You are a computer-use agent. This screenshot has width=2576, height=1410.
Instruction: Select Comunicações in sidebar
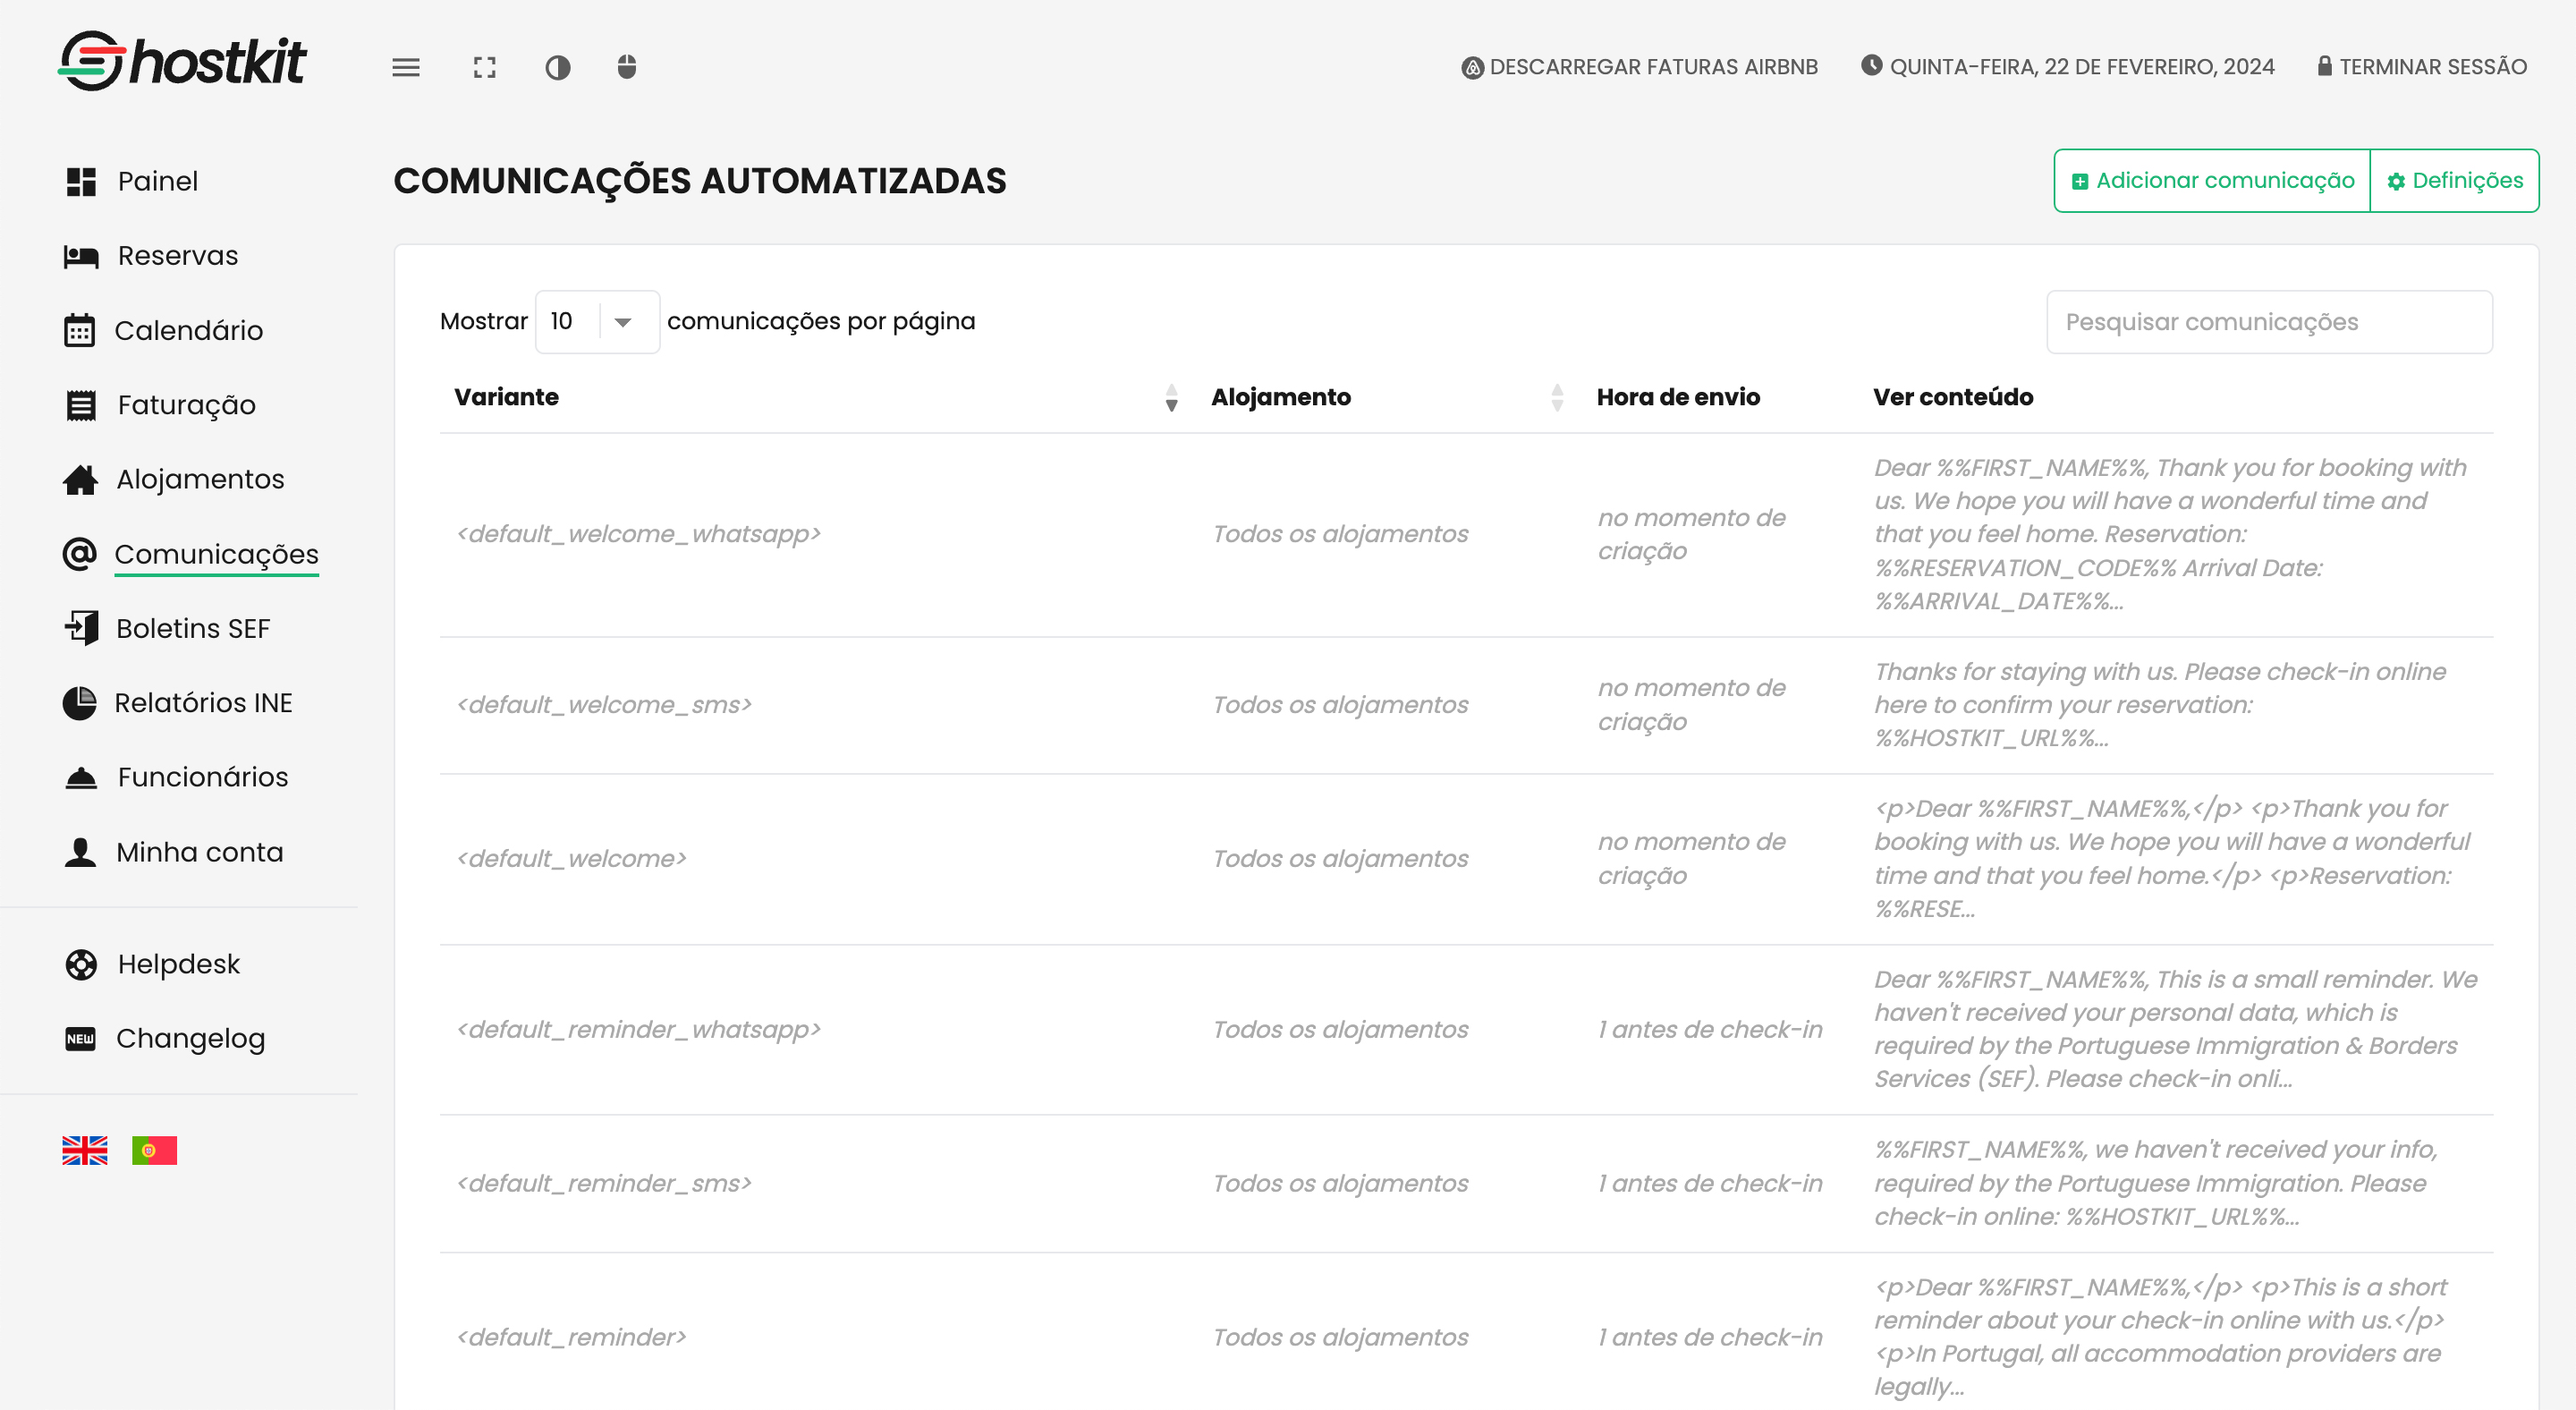click(217, 554)
